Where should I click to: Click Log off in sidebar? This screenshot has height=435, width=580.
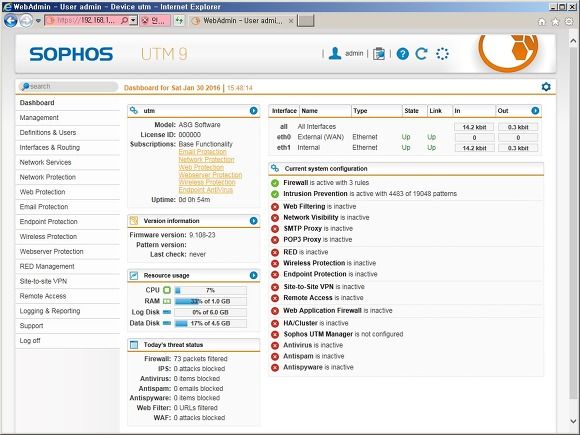pyautogui.click(x=30, y=340)
